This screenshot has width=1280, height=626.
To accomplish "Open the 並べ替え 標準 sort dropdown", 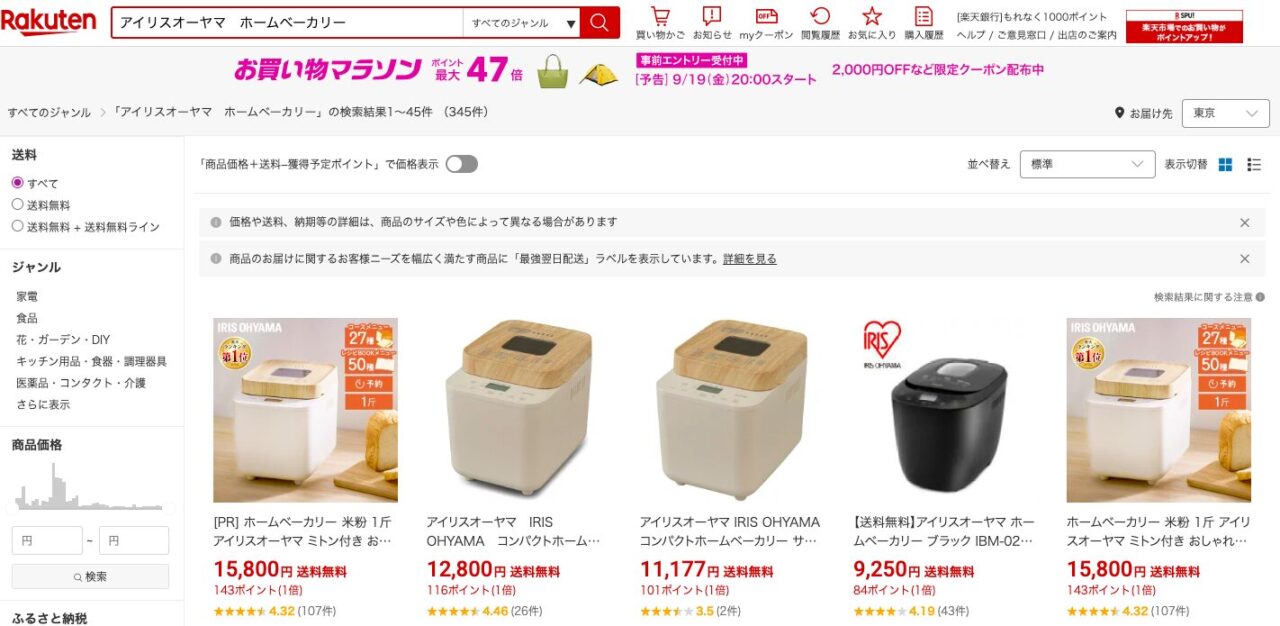I will point(1088,164).
